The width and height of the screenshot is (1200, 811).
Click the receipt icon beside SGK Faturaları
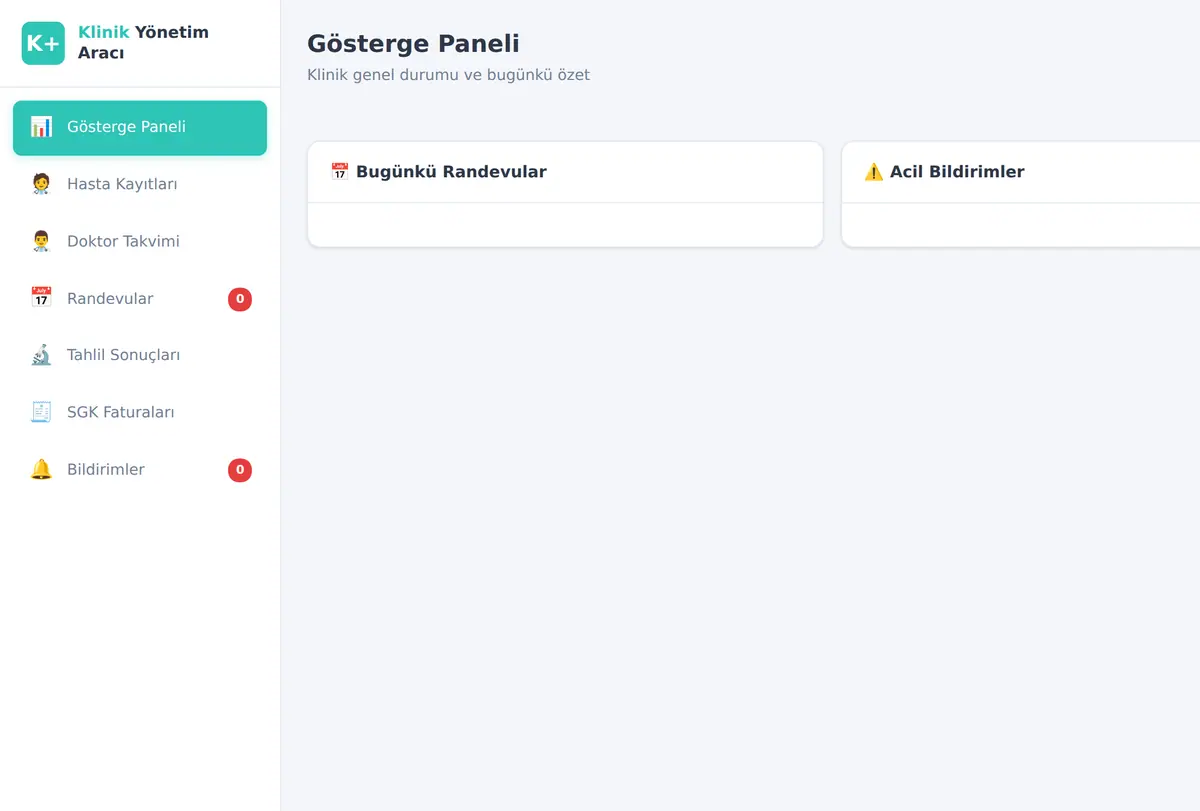pyautogui.click(x=41, y=412)
